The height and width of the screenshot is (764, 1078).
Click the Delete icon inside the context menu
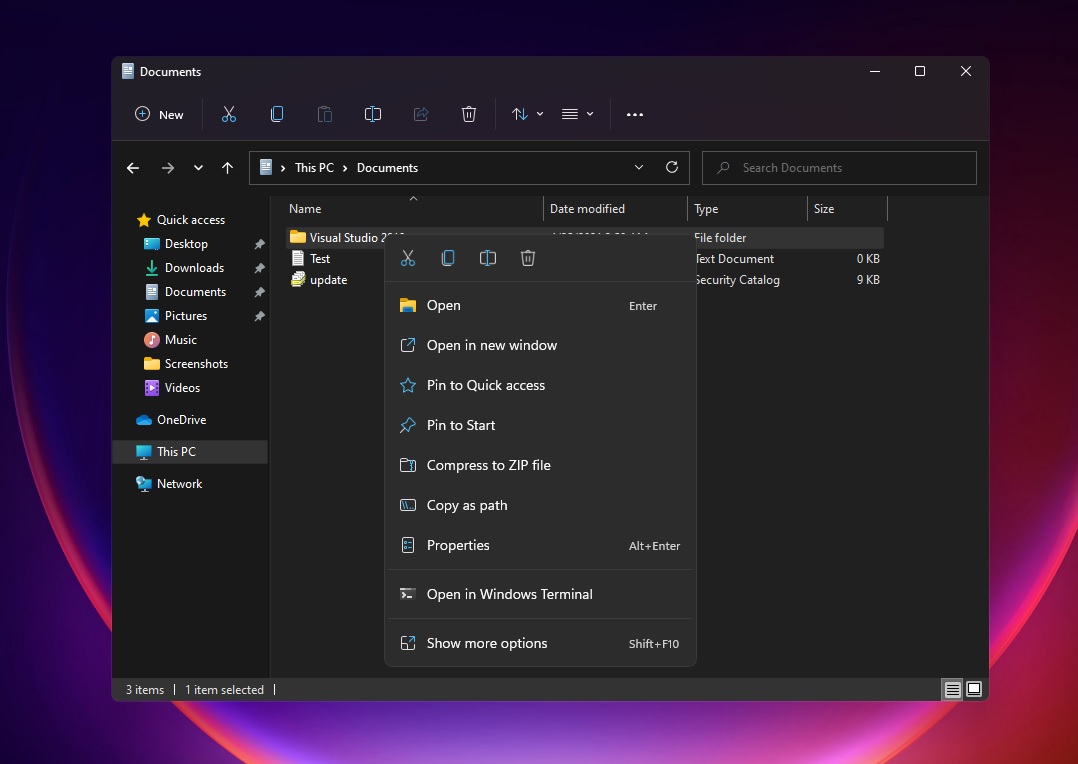coord(528,258)
